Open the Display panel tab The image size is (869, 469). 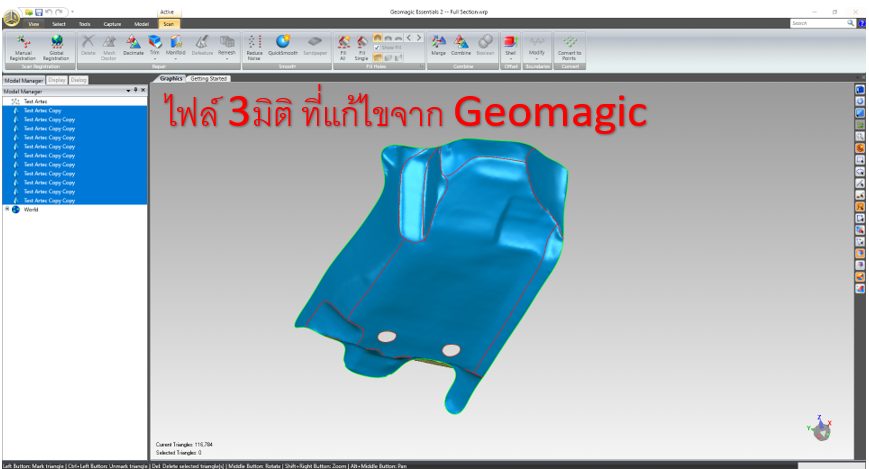57,80
